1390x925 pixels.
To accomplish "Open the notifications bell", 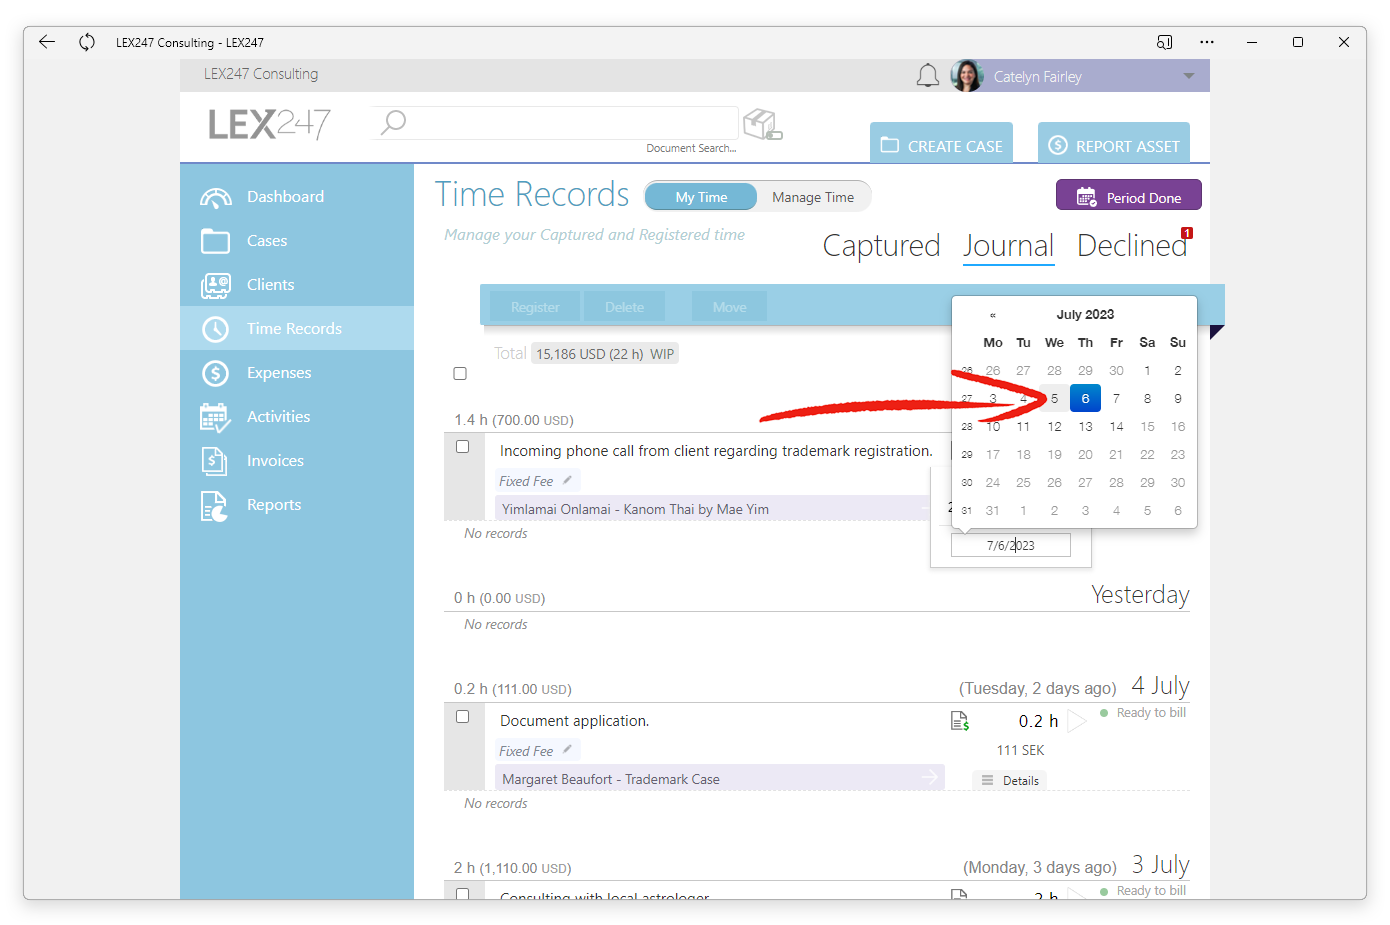I will [928, 76].
